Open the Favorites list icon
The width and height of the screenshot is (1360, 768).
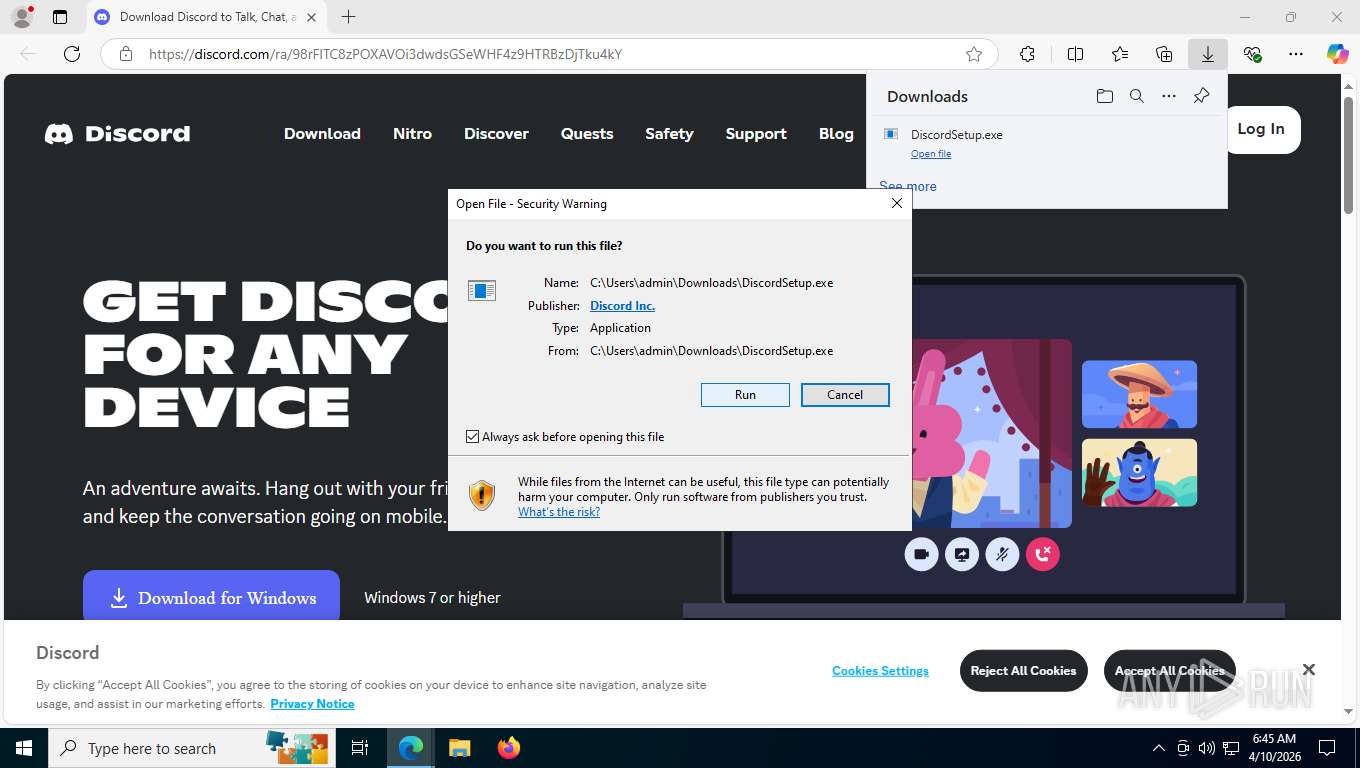[1120, 54]
